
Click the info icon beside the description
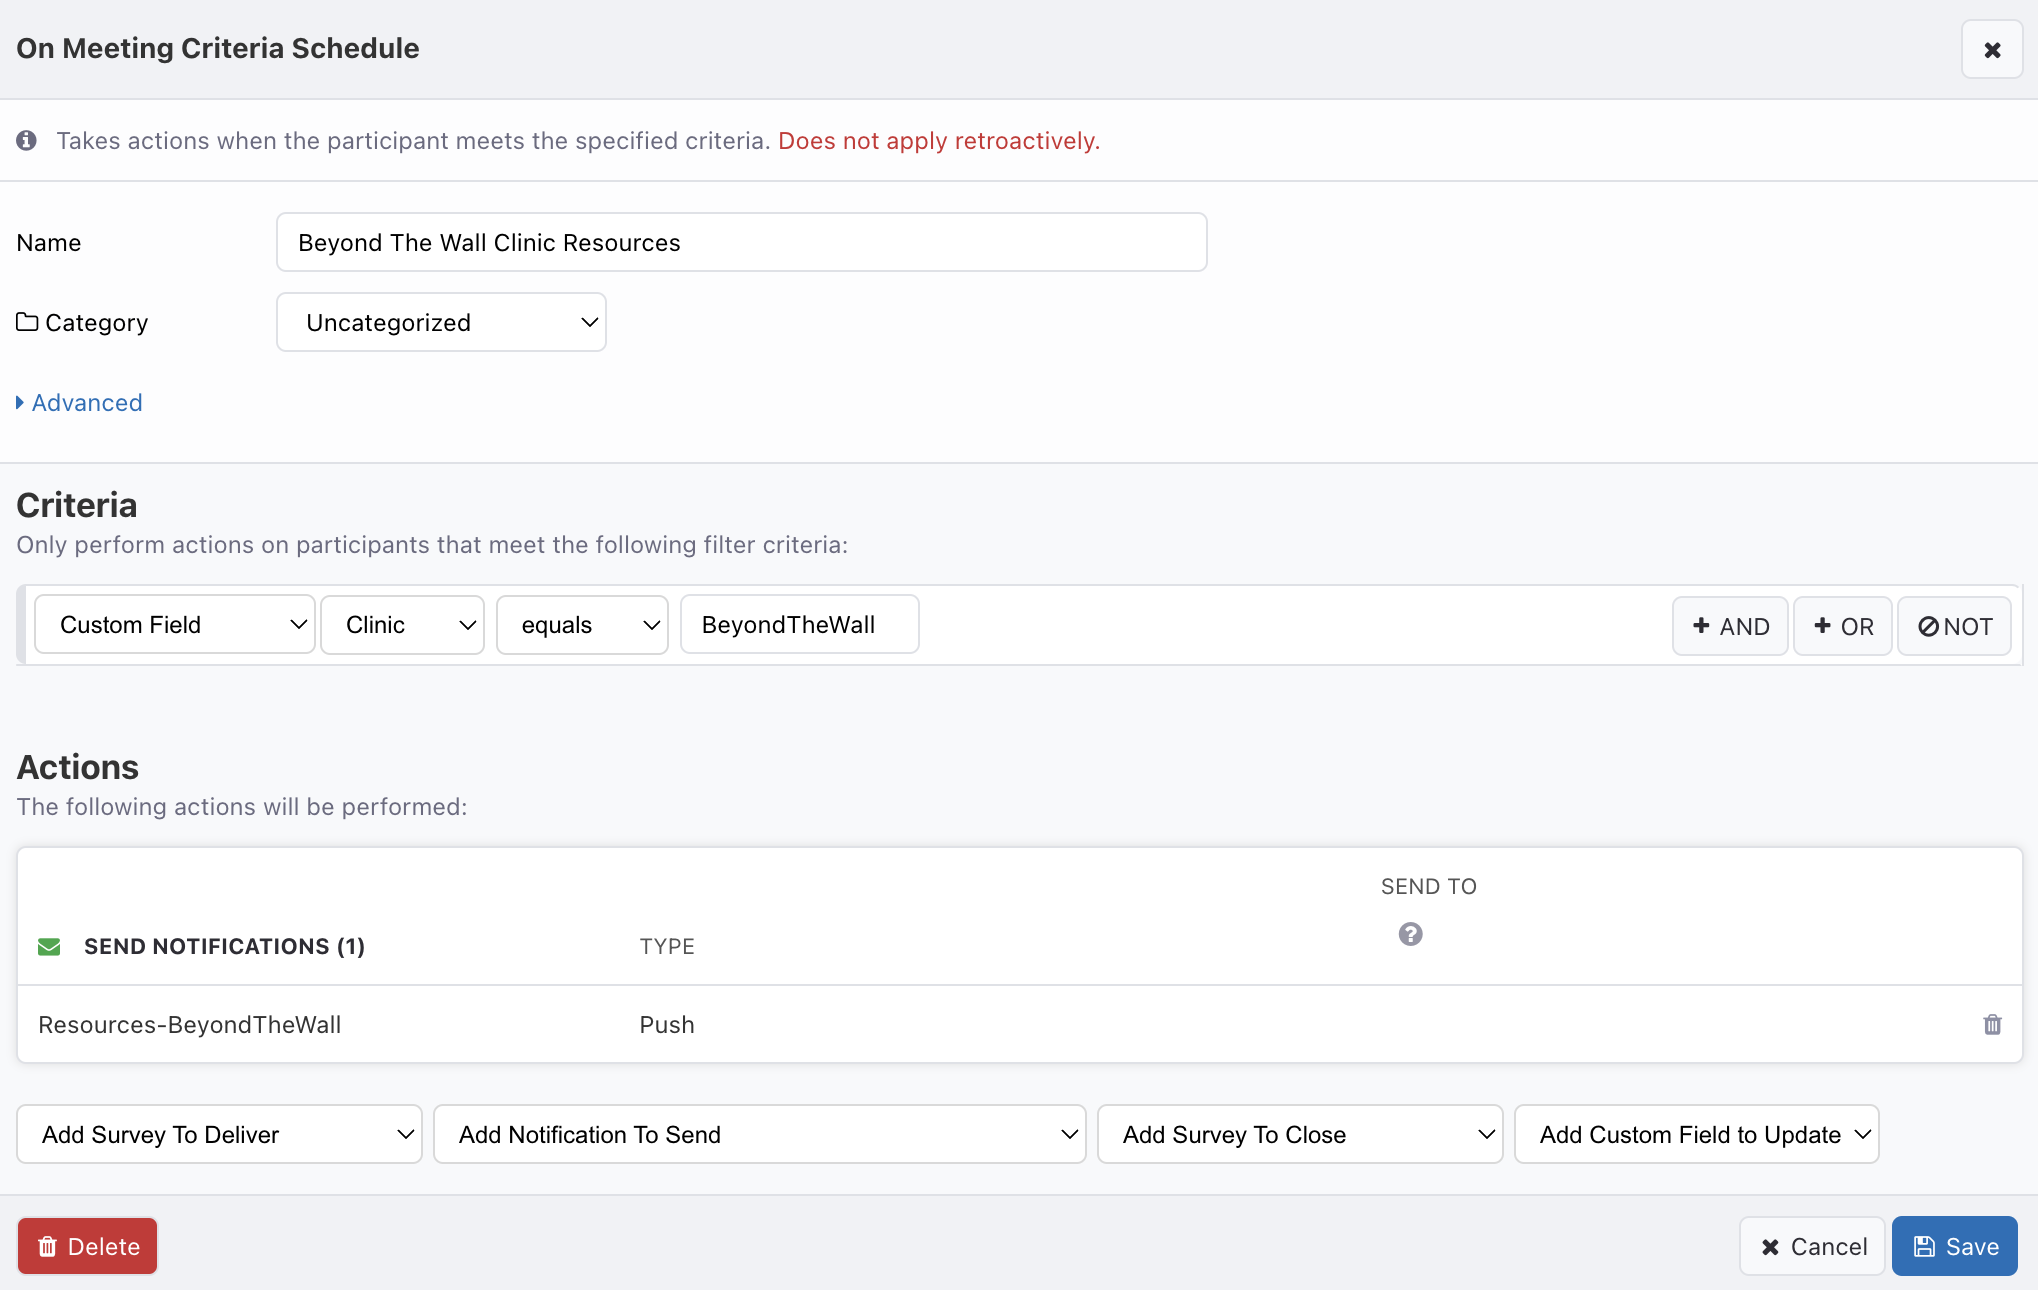(27, 141)
